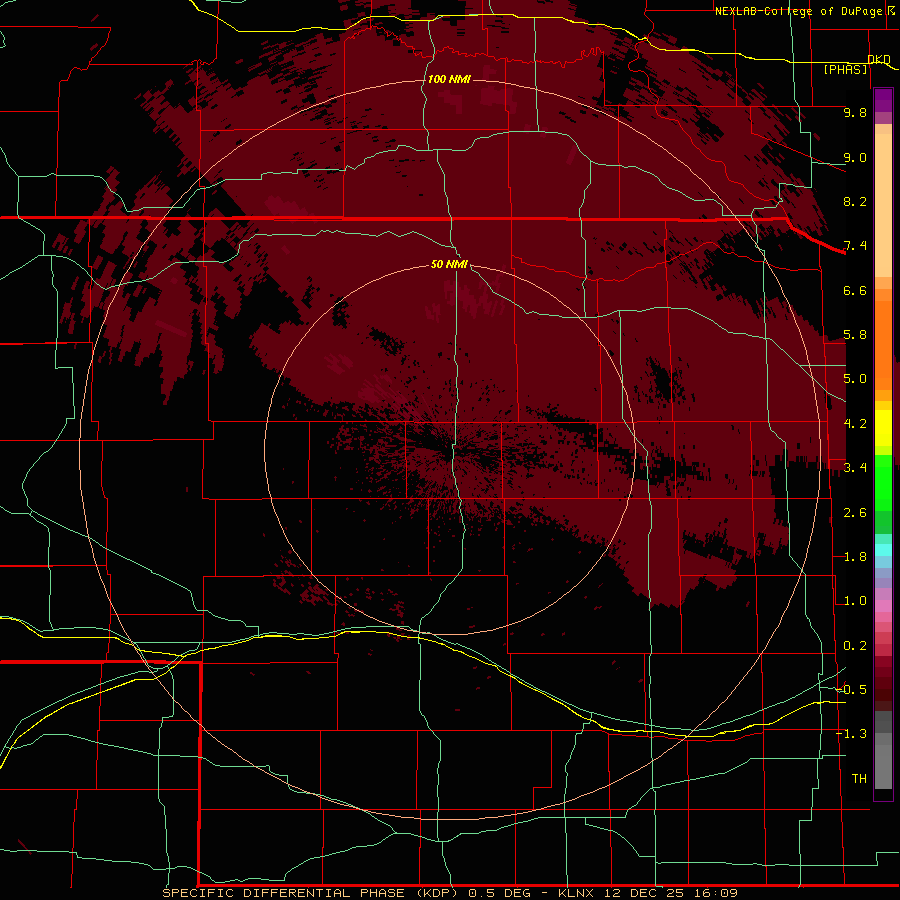Image resolution: width=900 pixels, height=900 pixels.
Task: Click the NEXLAB-College of DuPage label
Action: 799,11
